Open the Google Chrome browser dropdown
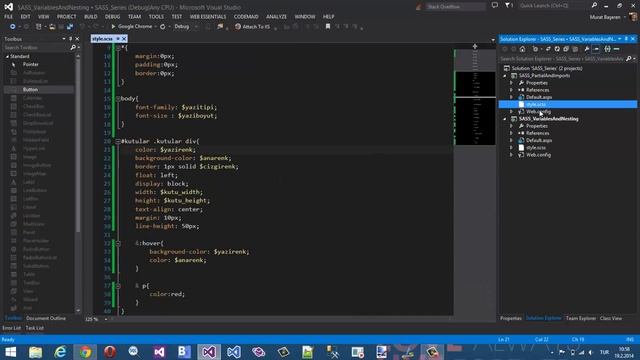Image resolution: width=640 pixels, height=360 pixels. point(156,27)
